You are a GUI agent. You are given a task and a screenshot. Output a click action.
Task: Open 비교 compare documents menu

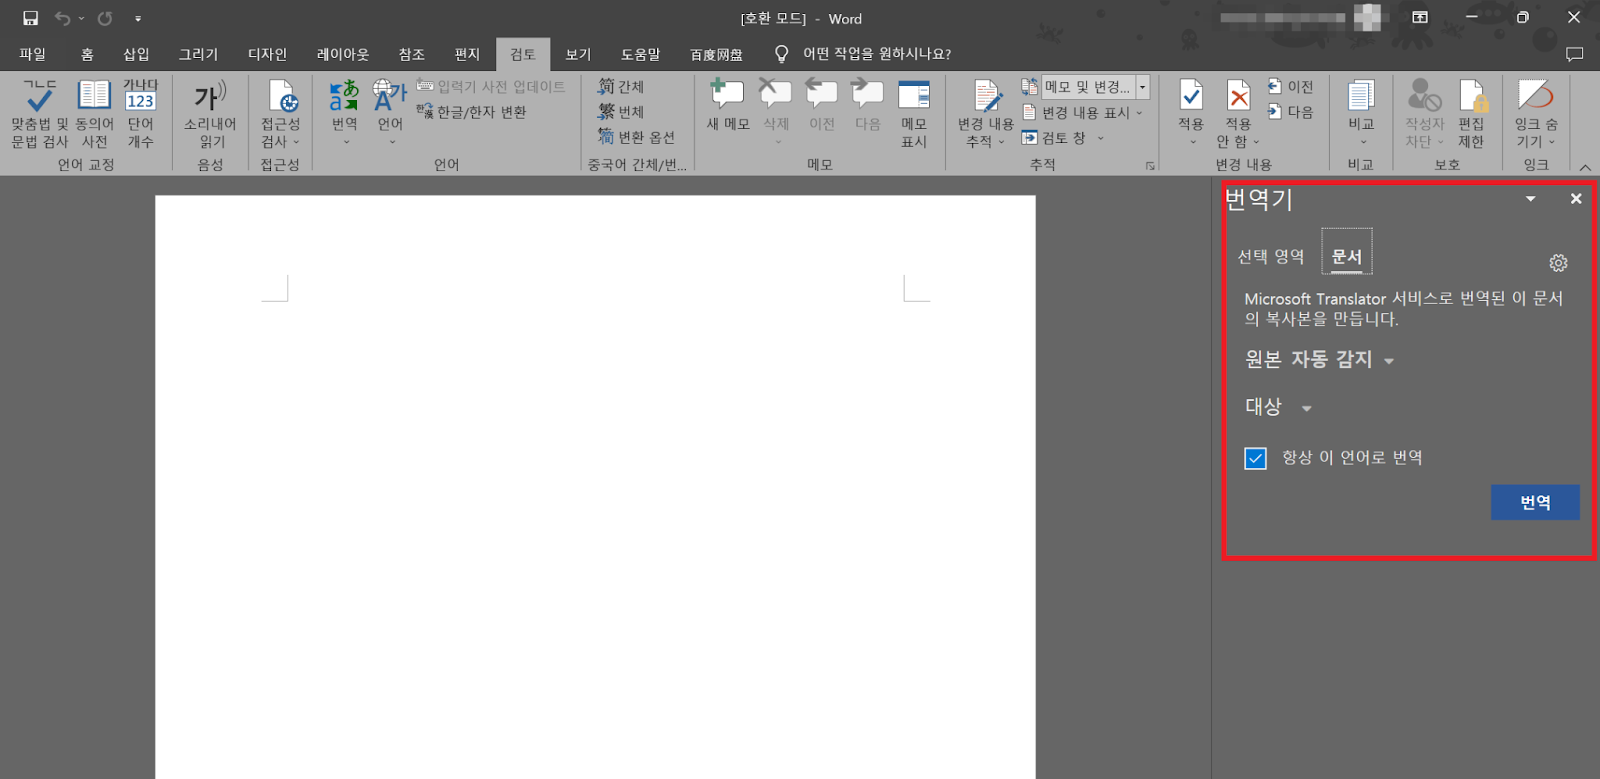click(x=1361, y=115)
